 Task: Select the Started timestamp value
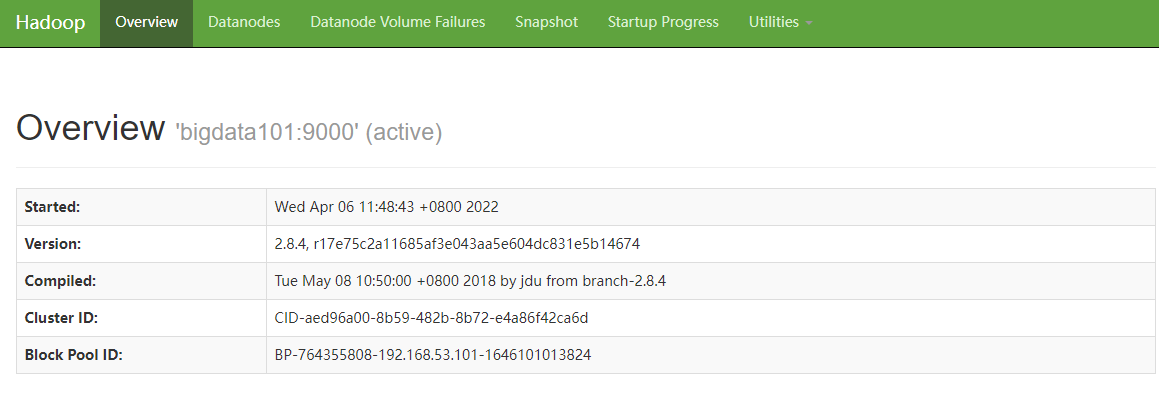point(386,207)
